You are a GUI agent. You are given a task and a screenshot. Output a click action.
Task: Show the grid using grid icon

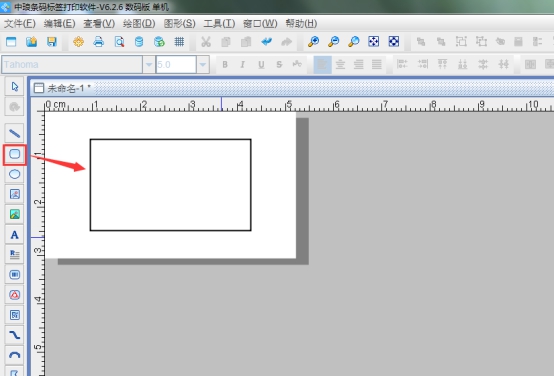point(179,42)
